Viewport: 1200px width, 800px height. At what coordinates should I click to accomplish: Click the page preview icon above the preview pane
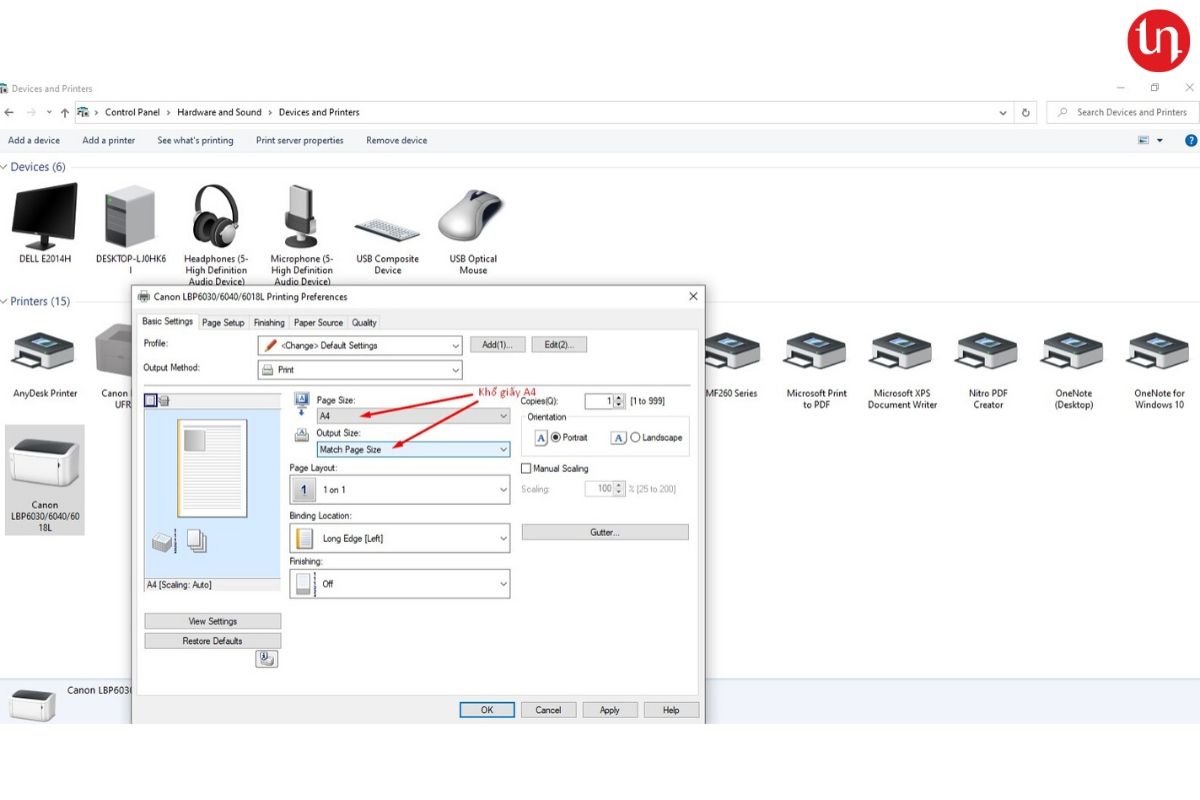150,401
